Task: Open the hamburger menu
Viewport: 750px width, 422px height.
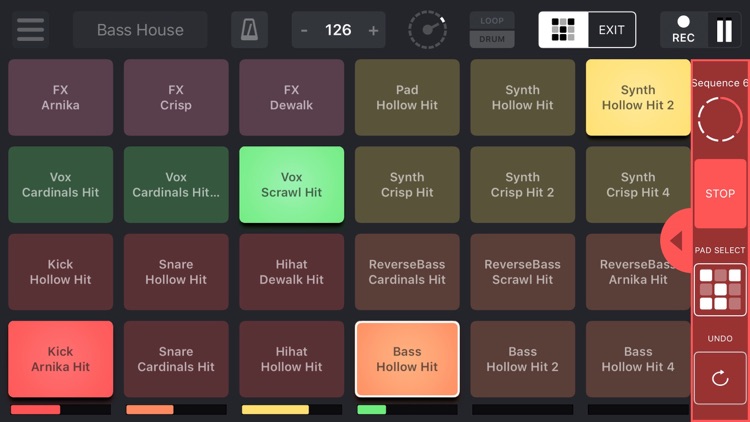Action: point(30,30)
